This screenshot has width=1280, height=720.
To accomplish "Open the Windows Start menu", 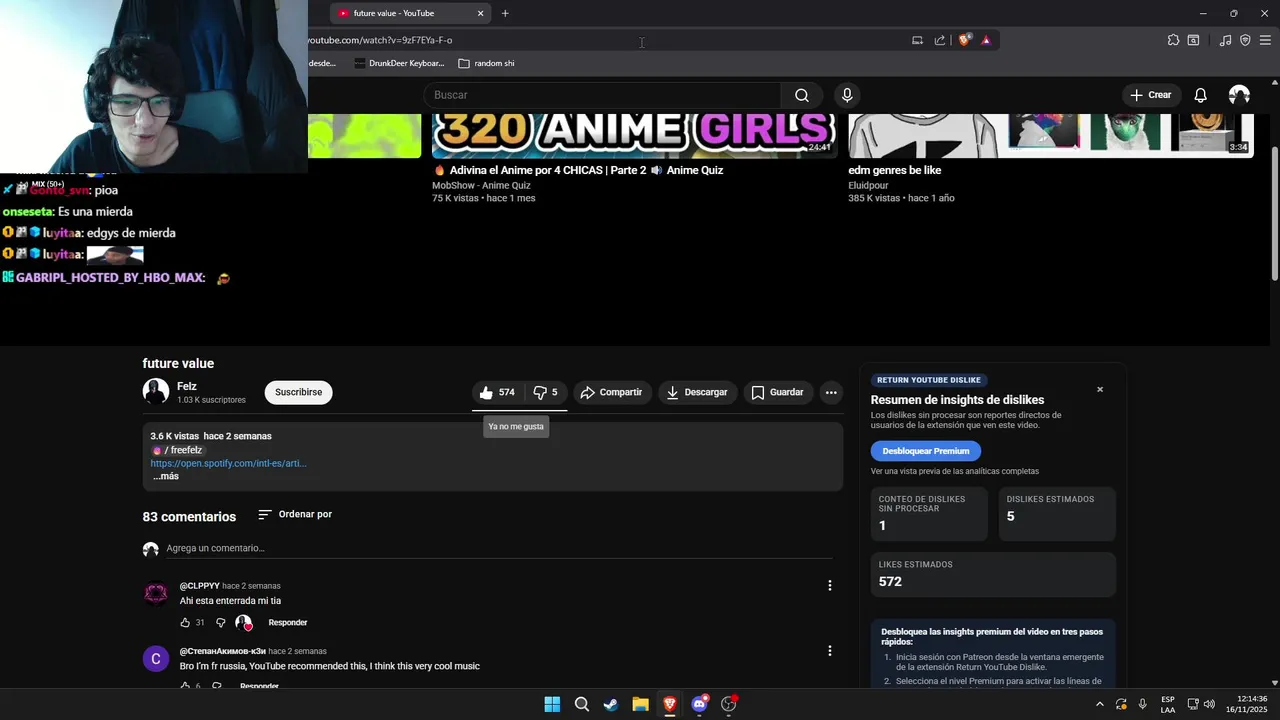I will tap(552, 704).
